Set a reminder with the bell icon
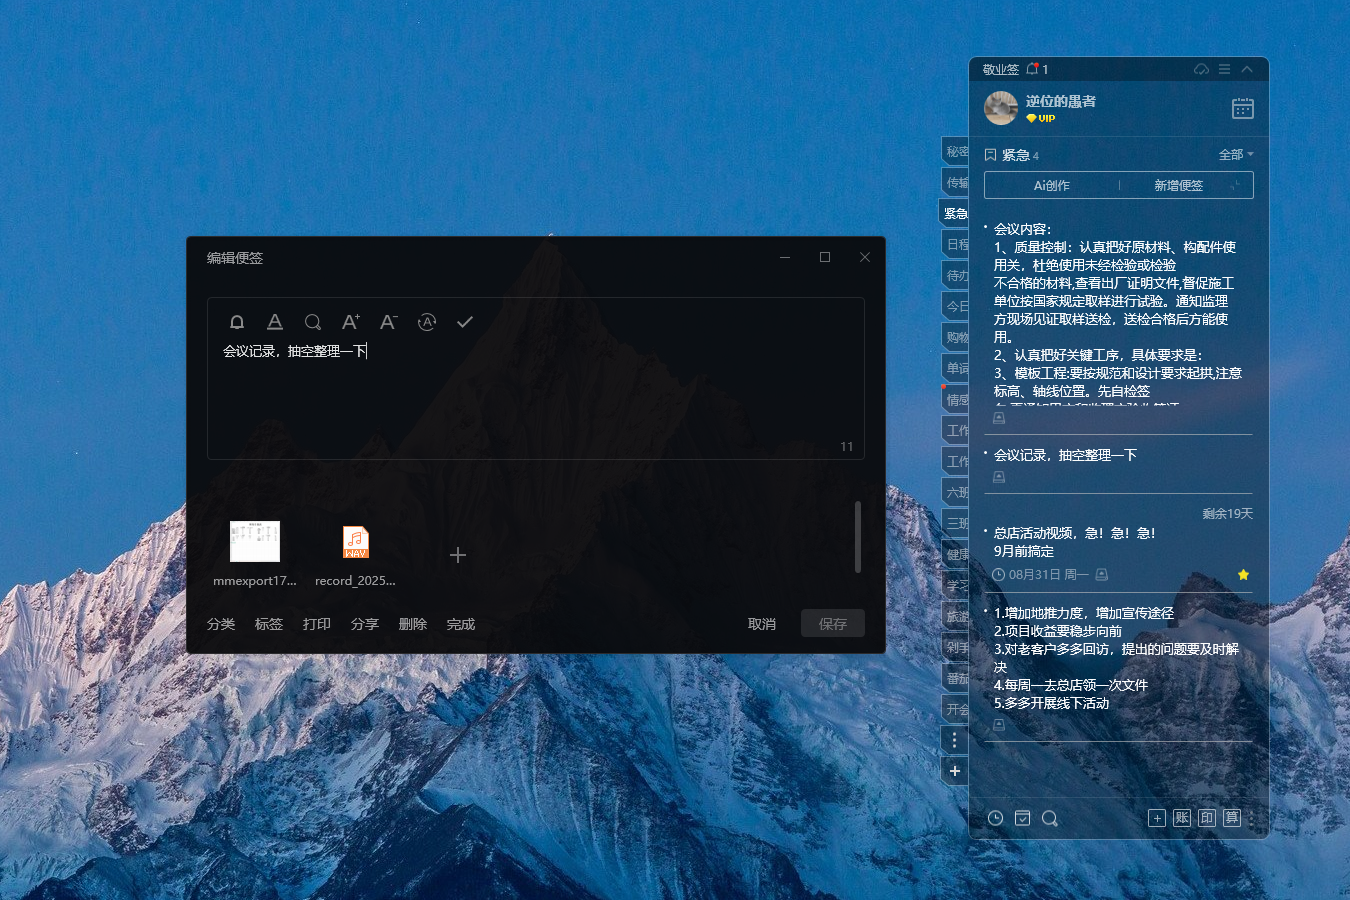 pos(237,322)
